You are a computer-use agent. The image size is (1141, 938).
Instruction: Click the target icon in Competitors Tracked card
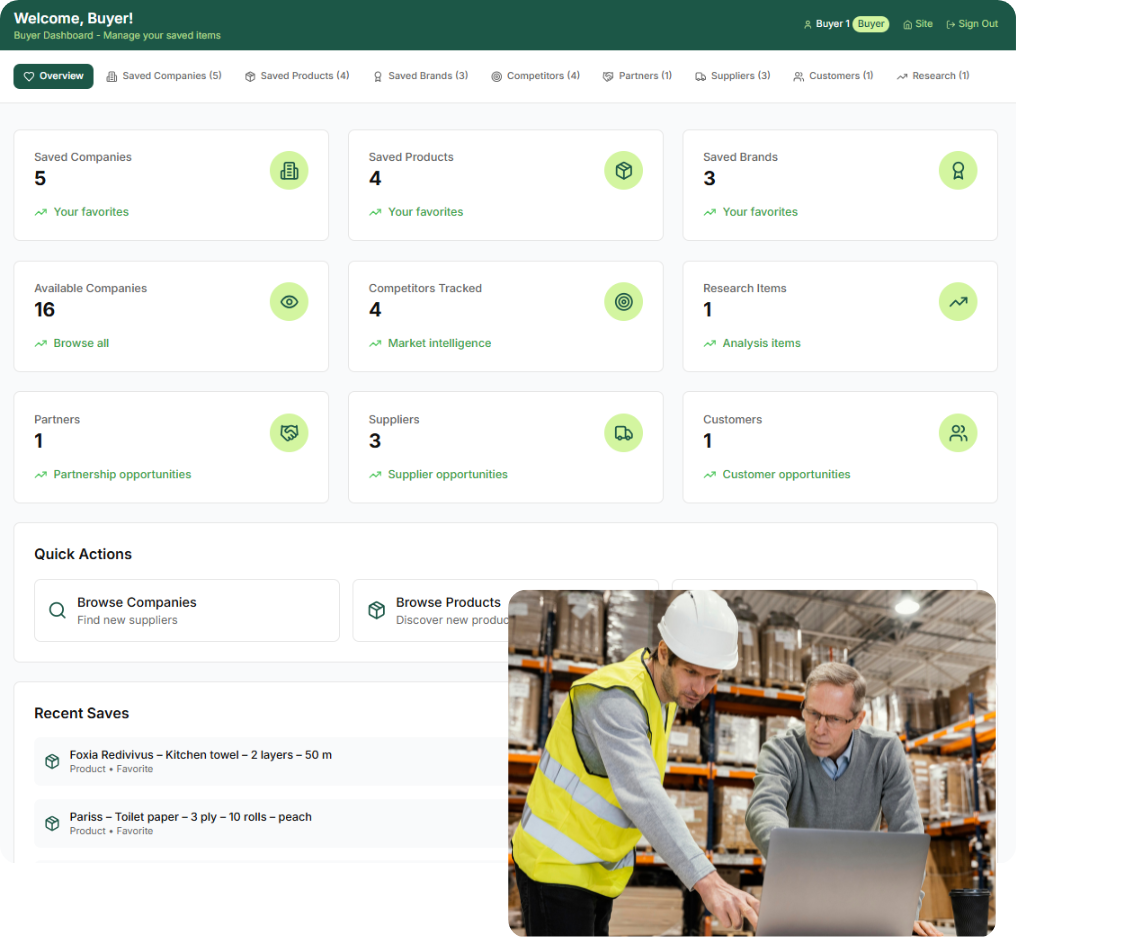click(624, 302)
